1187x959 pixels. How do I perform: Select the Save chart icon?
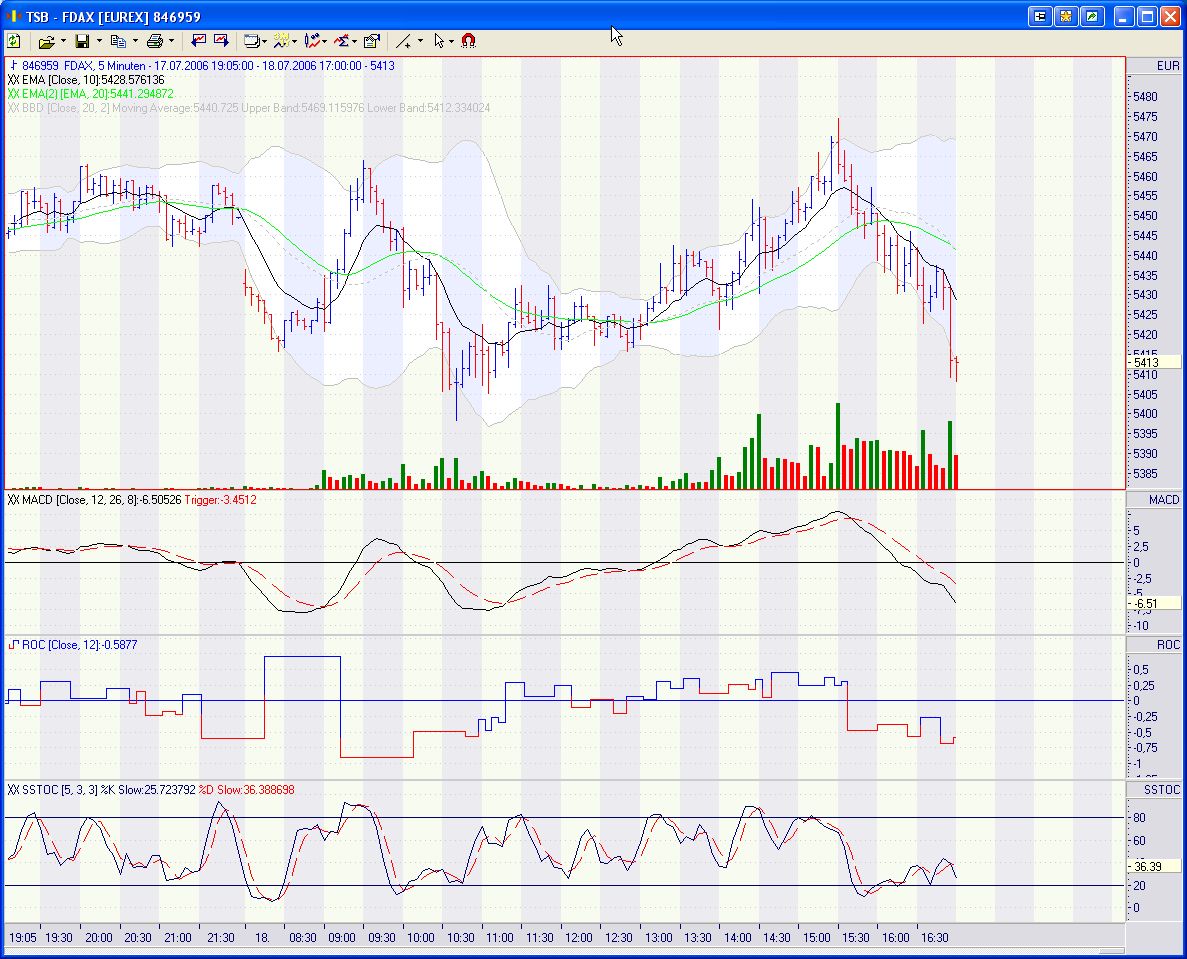pos(84,40)
